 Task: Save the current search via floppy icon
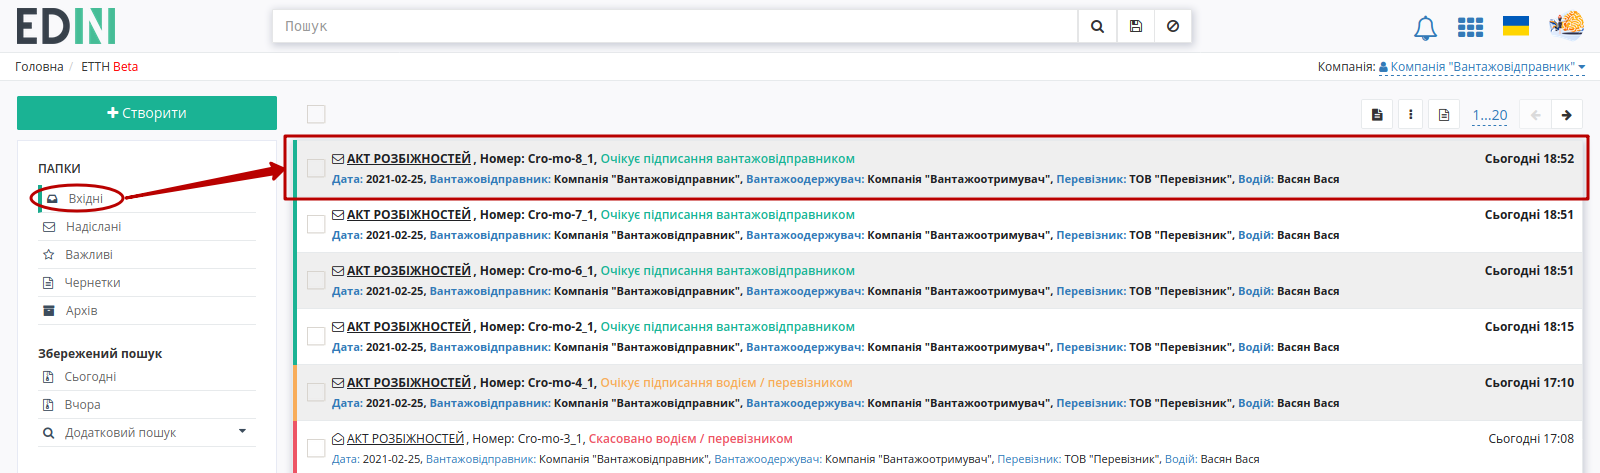1135,26
